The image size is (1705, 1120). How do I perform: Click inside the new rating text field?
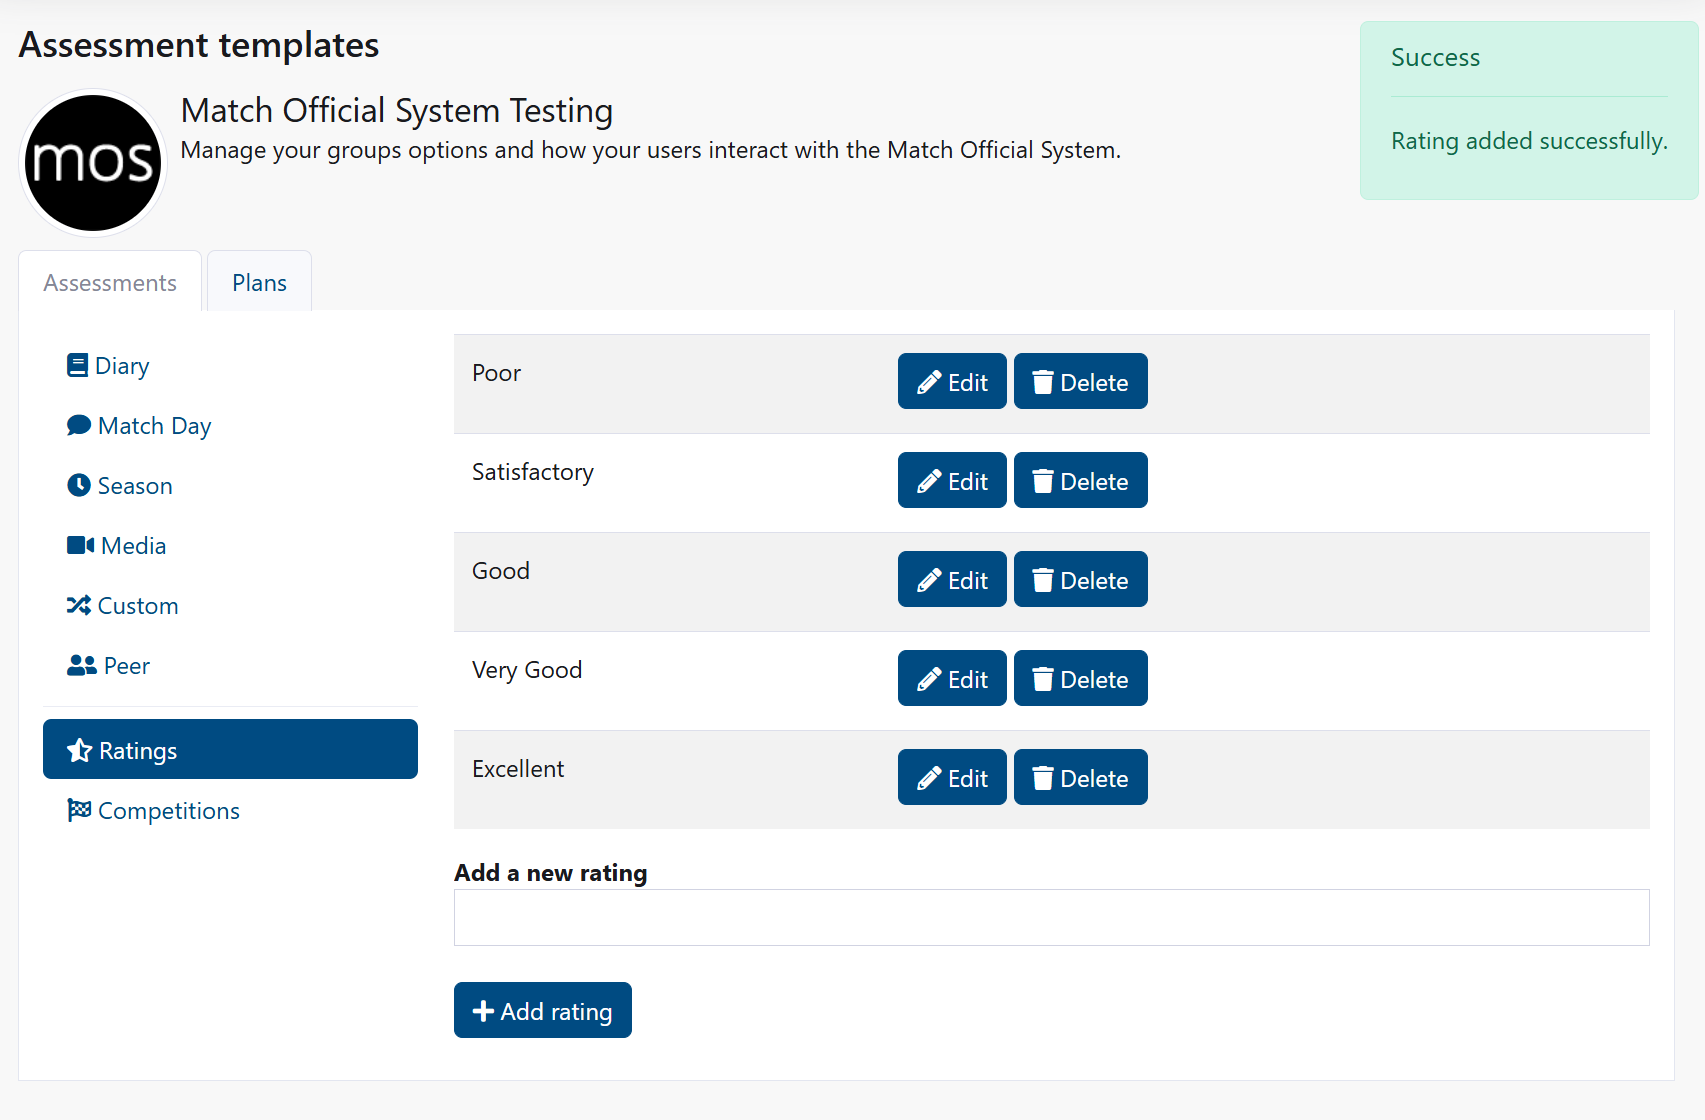coord(1051,917)
